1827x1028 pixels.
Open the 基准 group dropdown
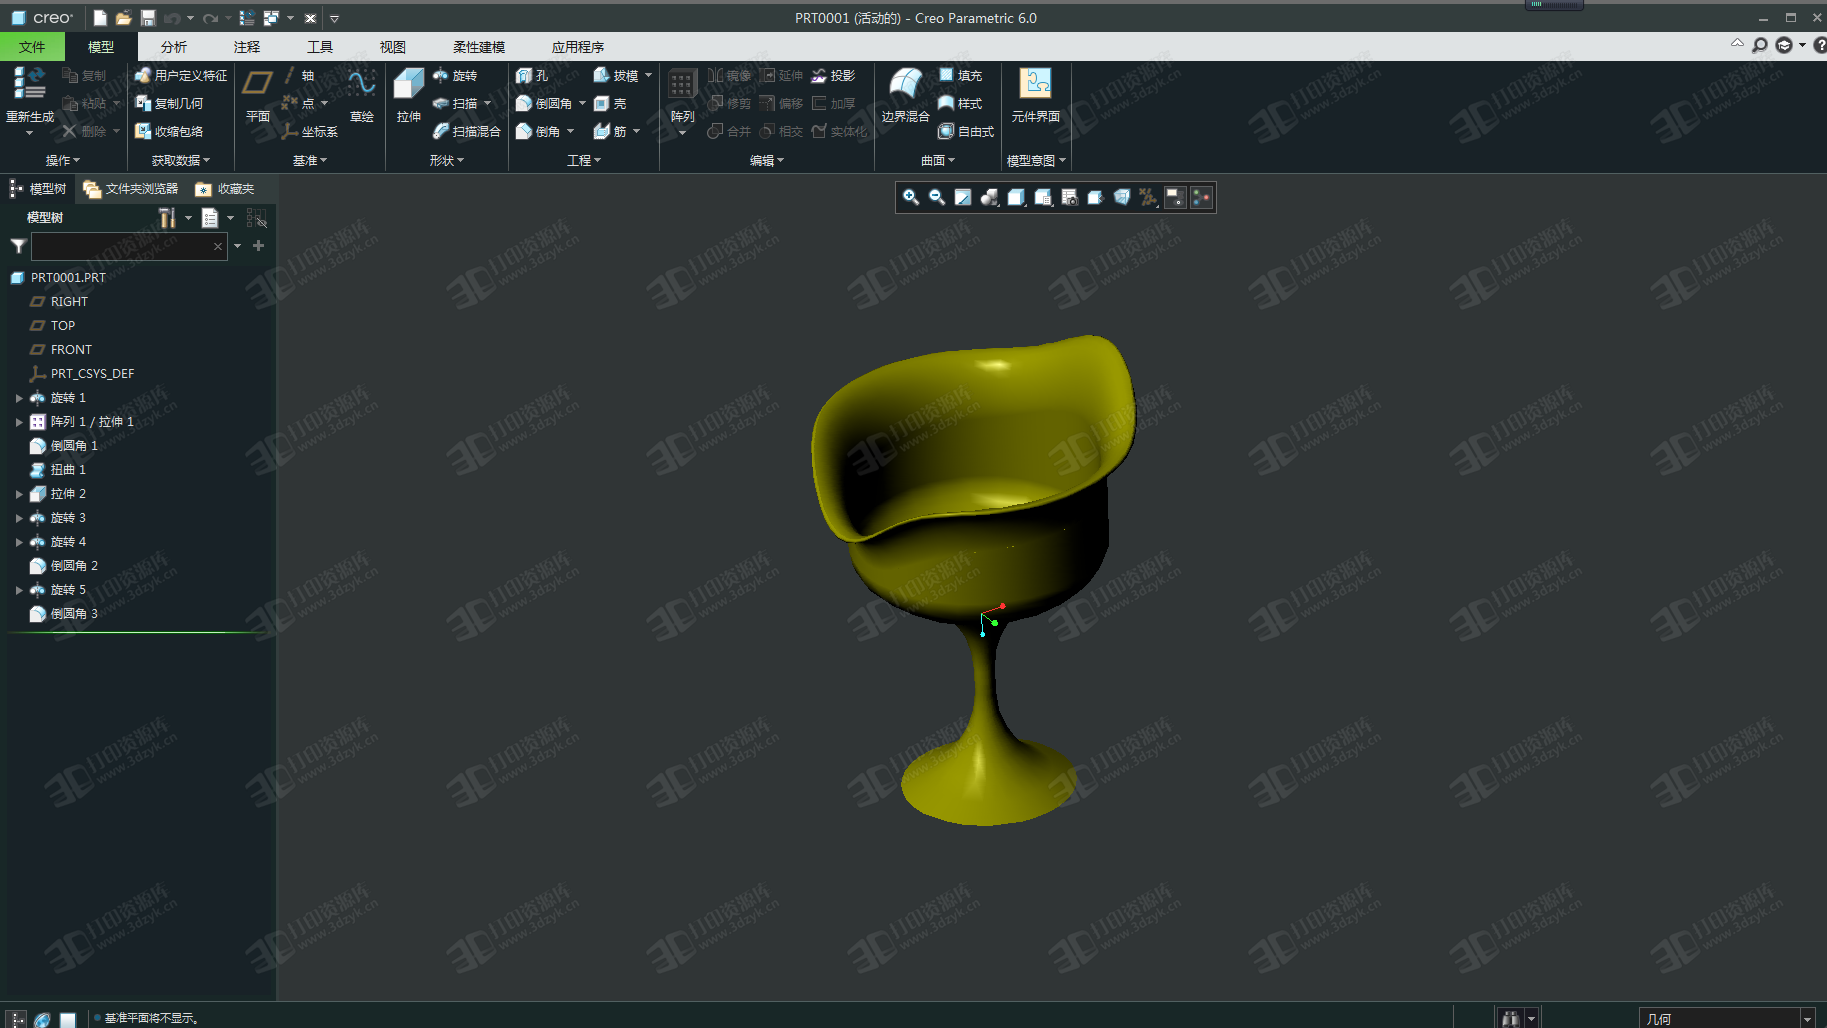pyautogui.click(x=310, y=160)
